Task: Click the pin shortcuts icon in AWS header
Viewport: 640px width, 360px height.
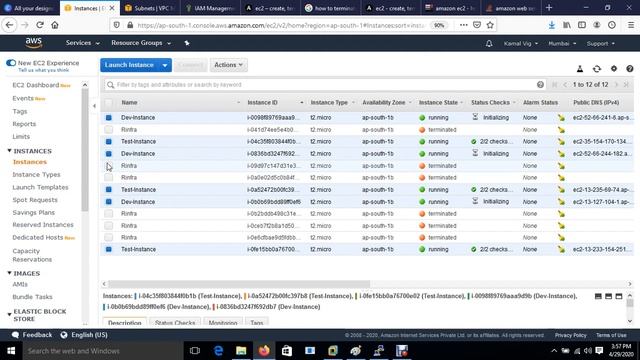Action: pyautogui.click(x=187, y=43)
